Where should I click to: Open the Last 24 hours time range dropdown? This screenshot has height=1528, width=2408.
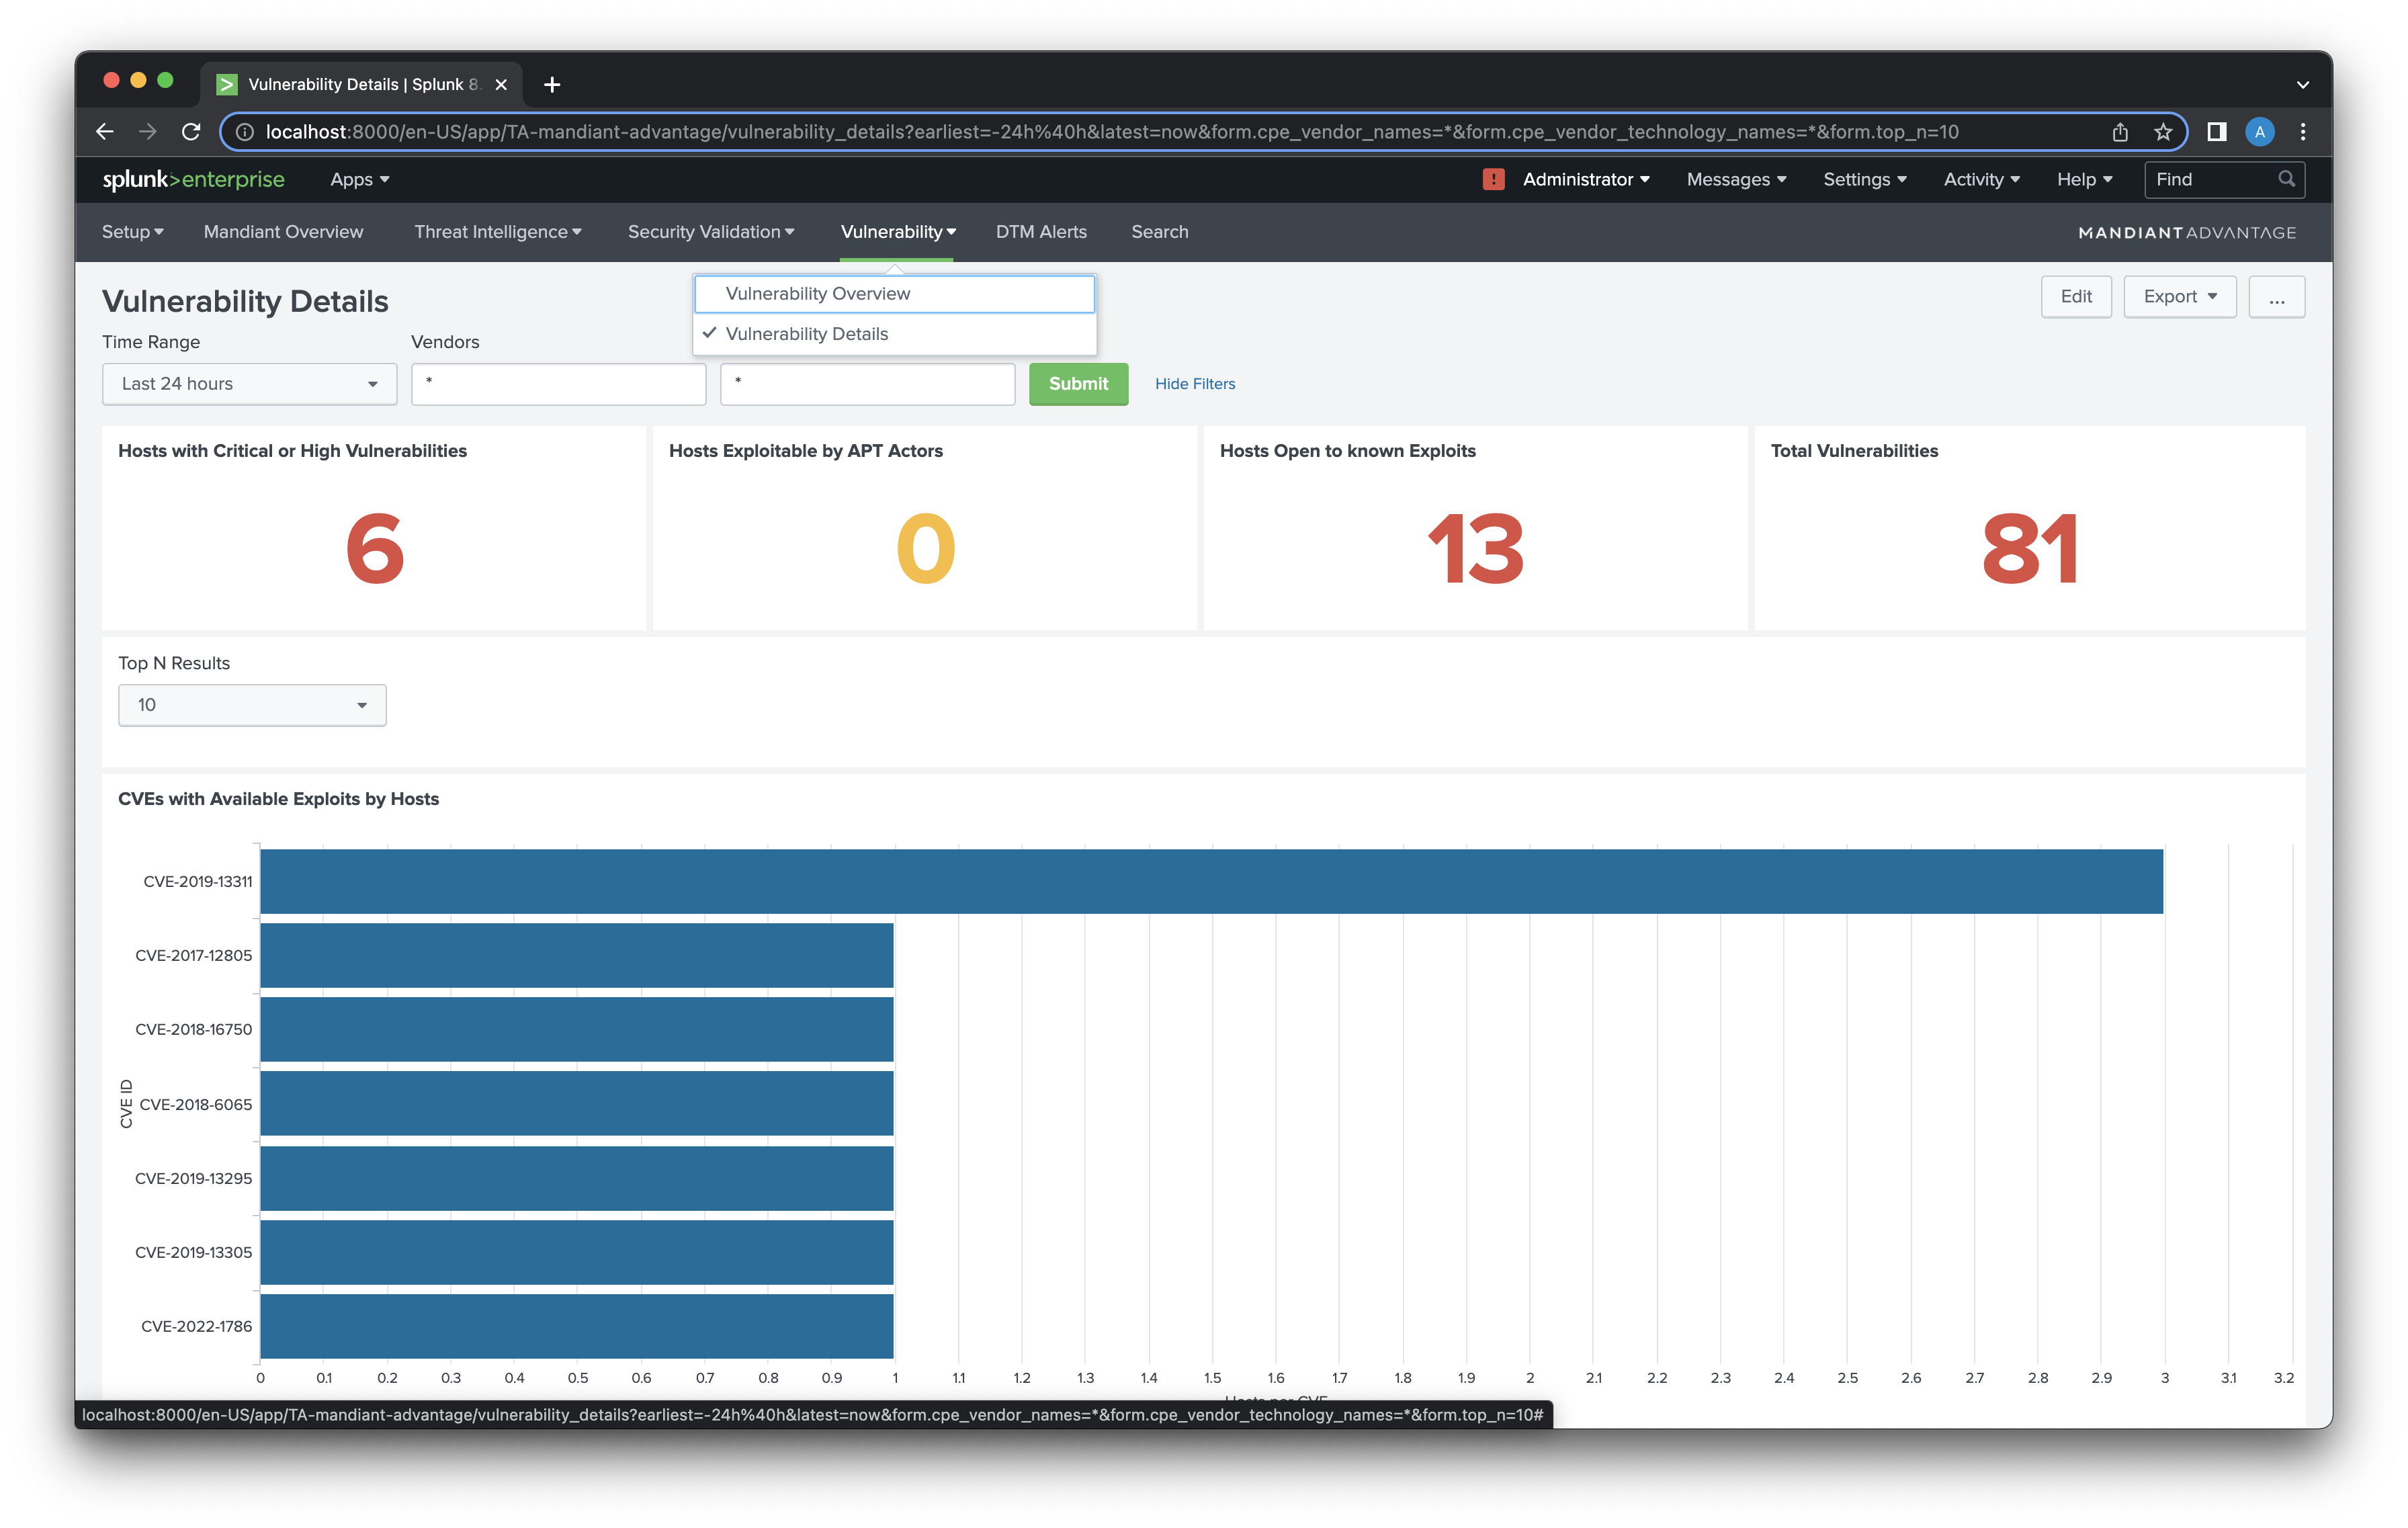tap(249, 384)
